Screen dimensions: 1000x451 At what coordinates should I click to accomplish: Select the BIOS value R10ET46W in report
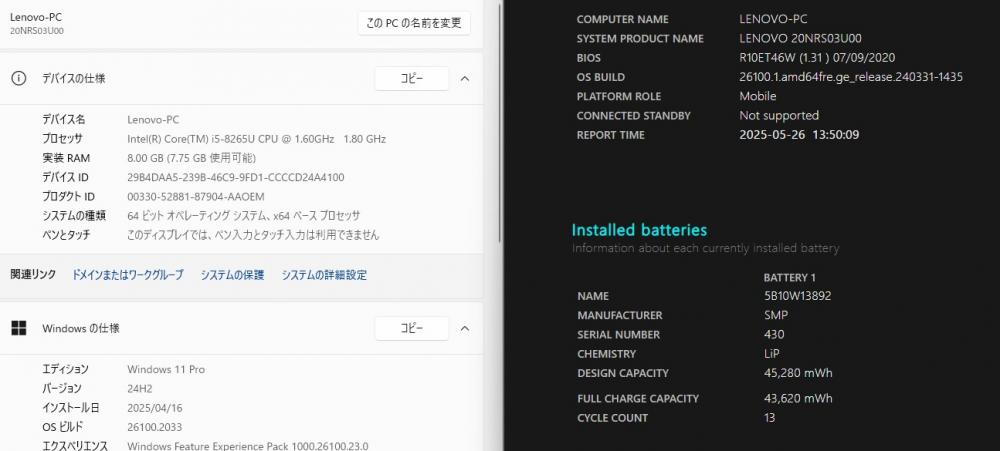point(817,57)
